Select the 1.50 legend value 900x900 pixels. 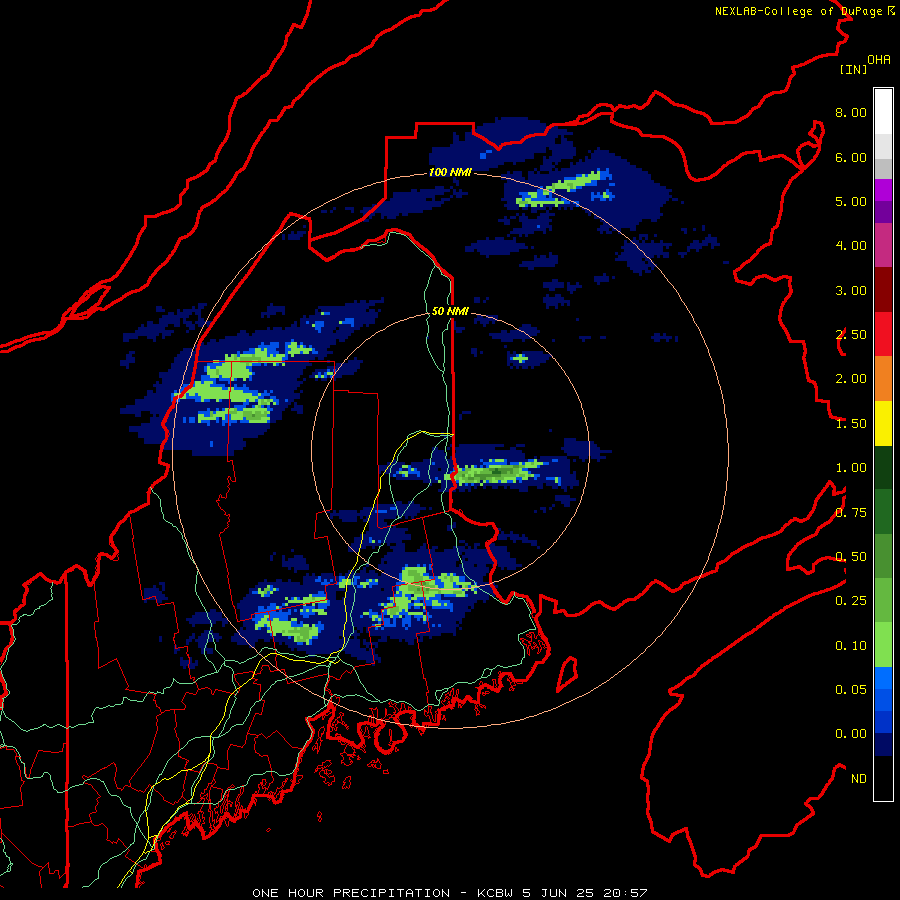[851, 424]
